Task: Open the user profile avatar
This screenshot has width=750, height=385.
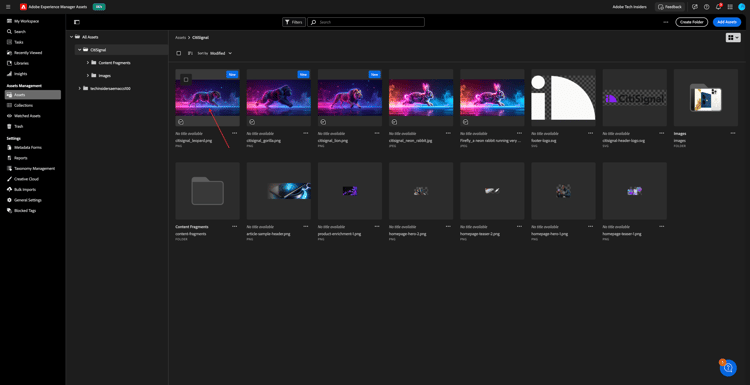Action: 742,7
